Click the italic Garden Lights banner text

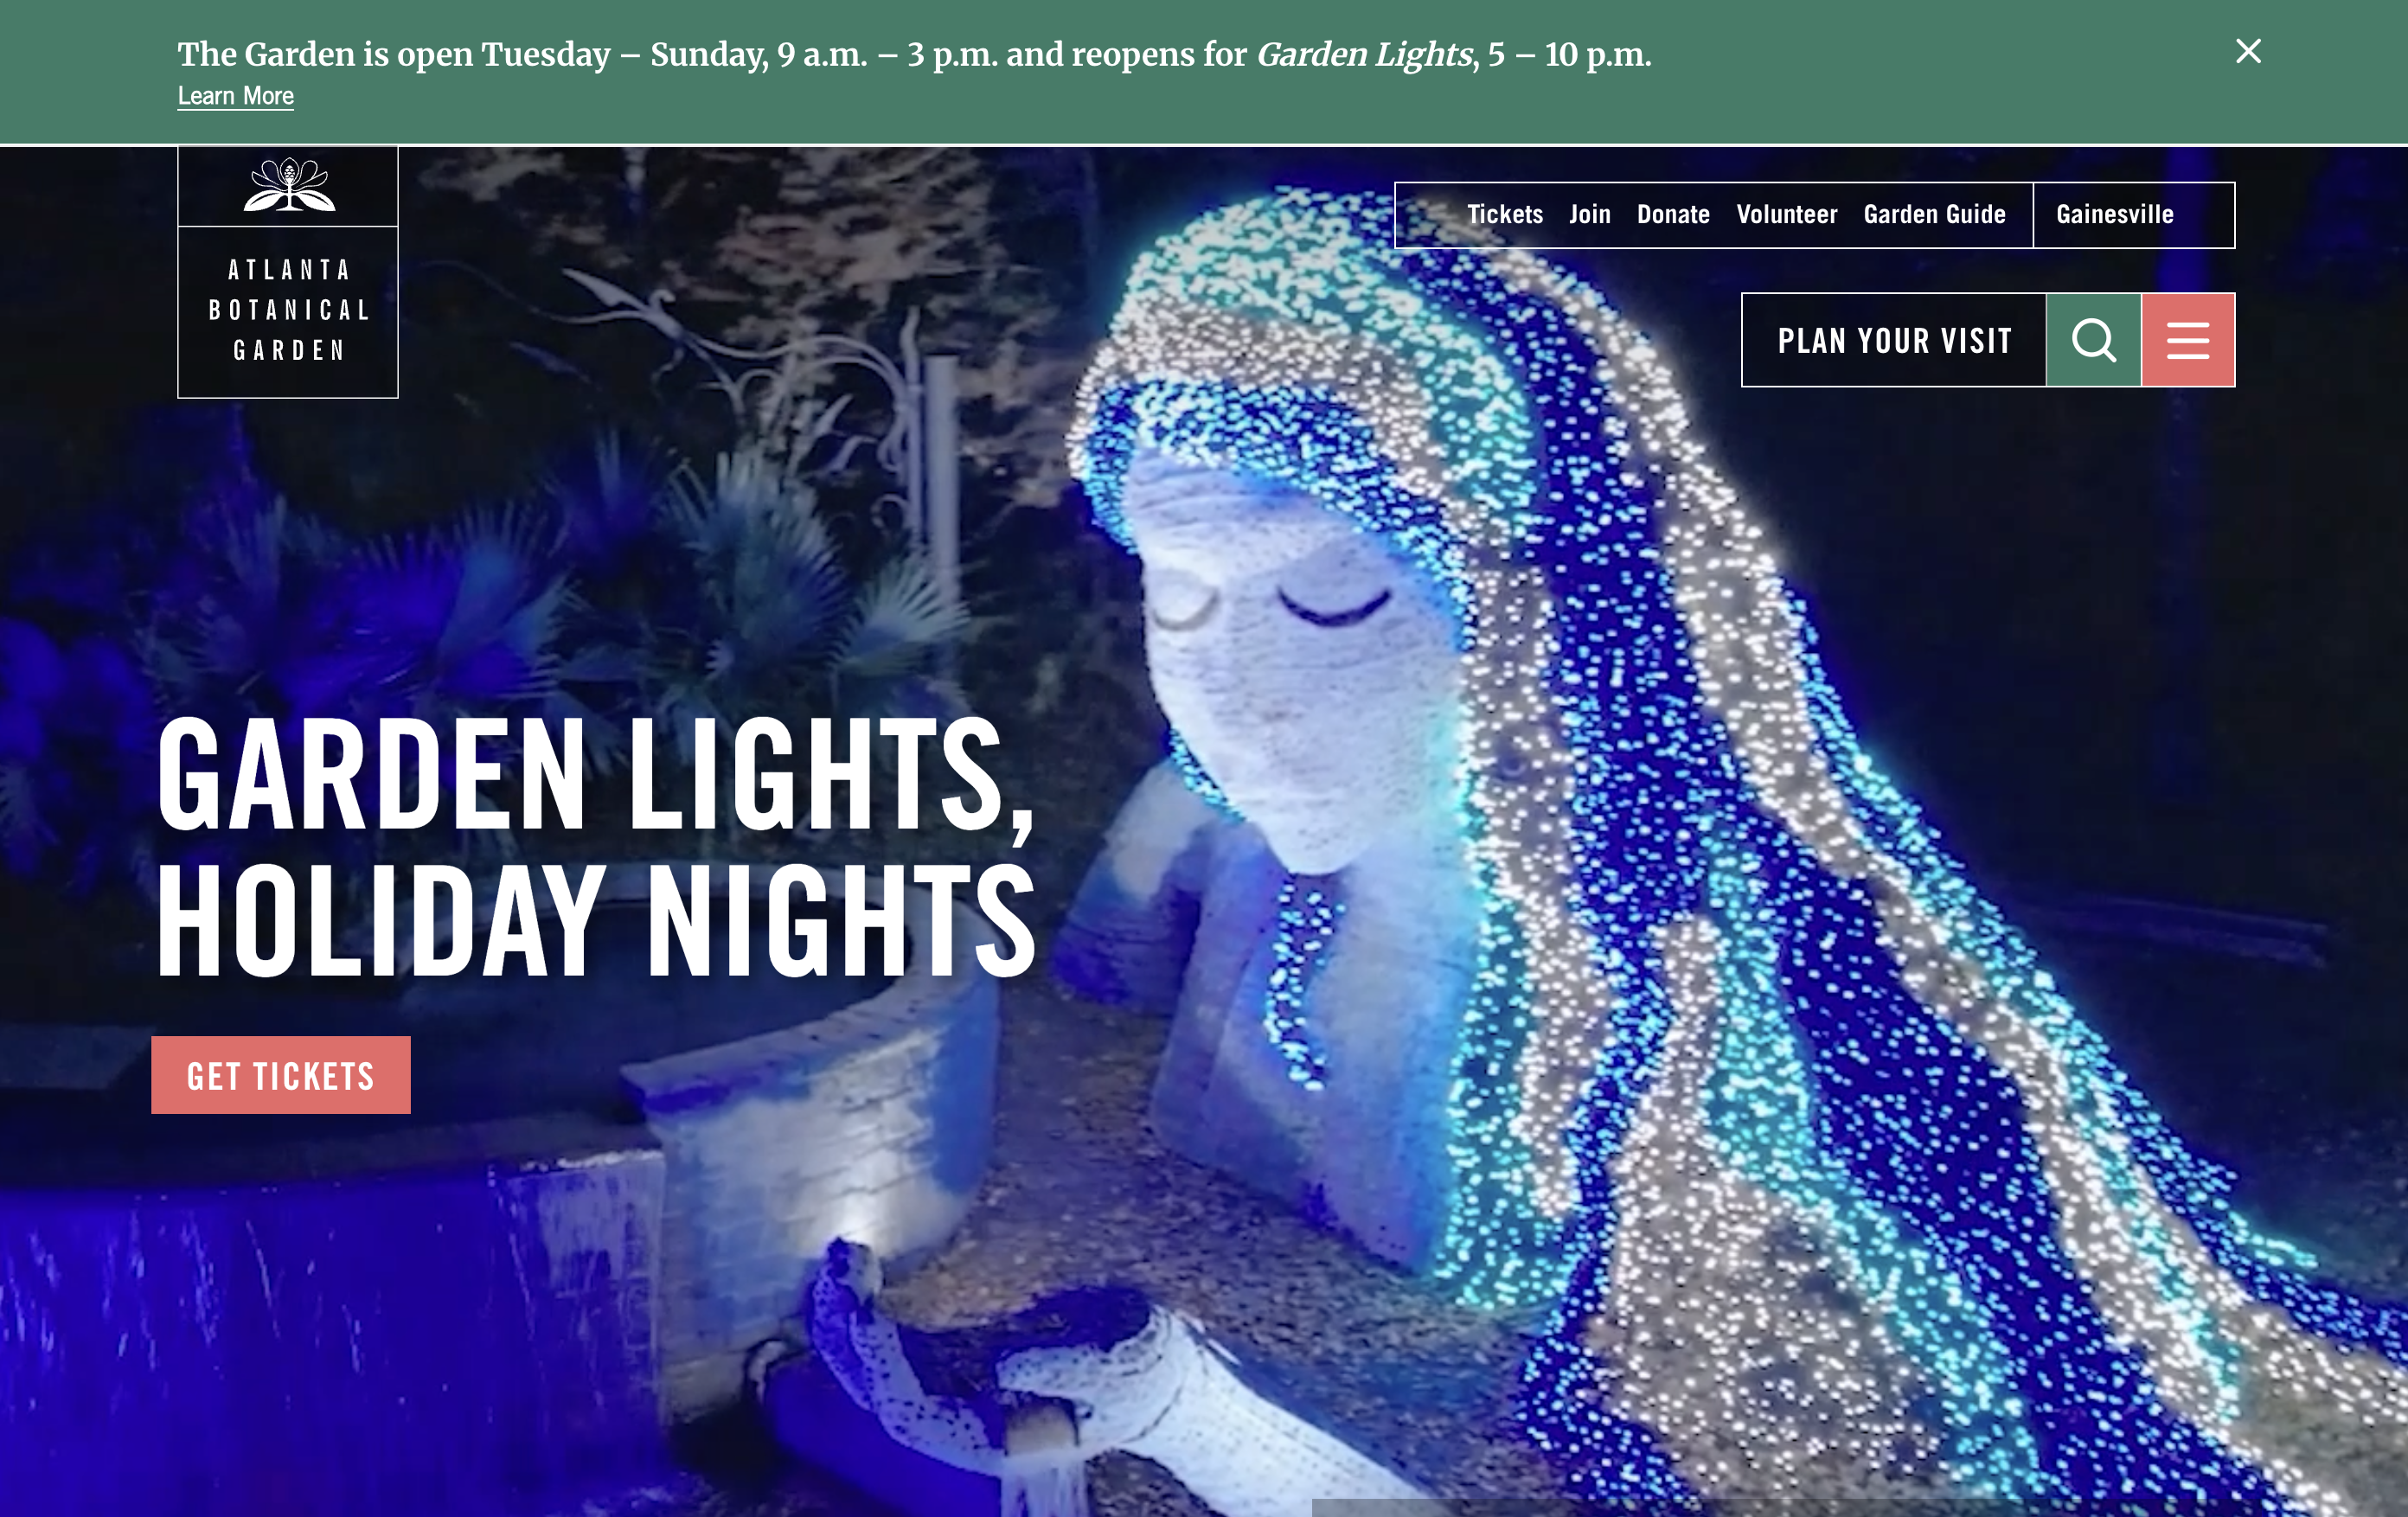(1364, 54)
